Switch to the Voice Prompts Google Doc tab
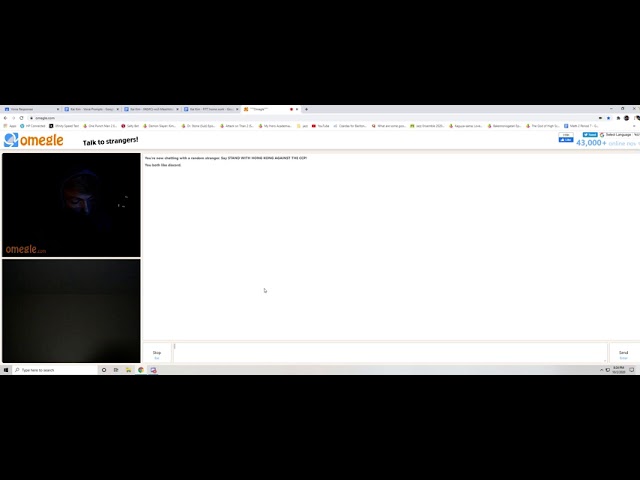The width and height of the screenshot is (640, 480). [91, 109]
